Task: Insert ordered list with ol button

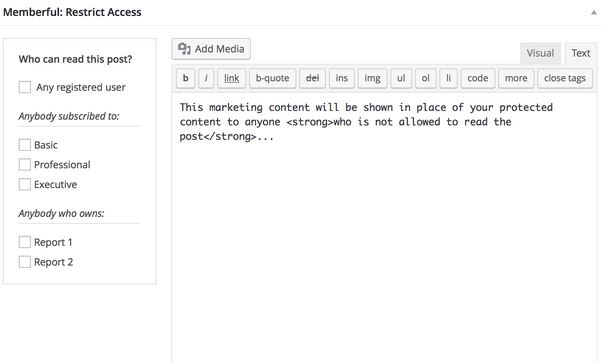Action: point(425,78)
